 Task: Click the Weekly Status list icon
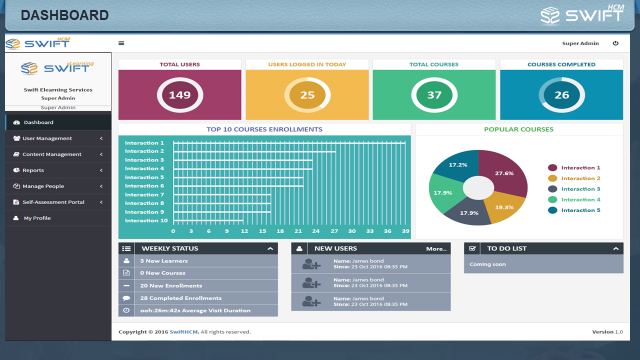click(127, 249)
